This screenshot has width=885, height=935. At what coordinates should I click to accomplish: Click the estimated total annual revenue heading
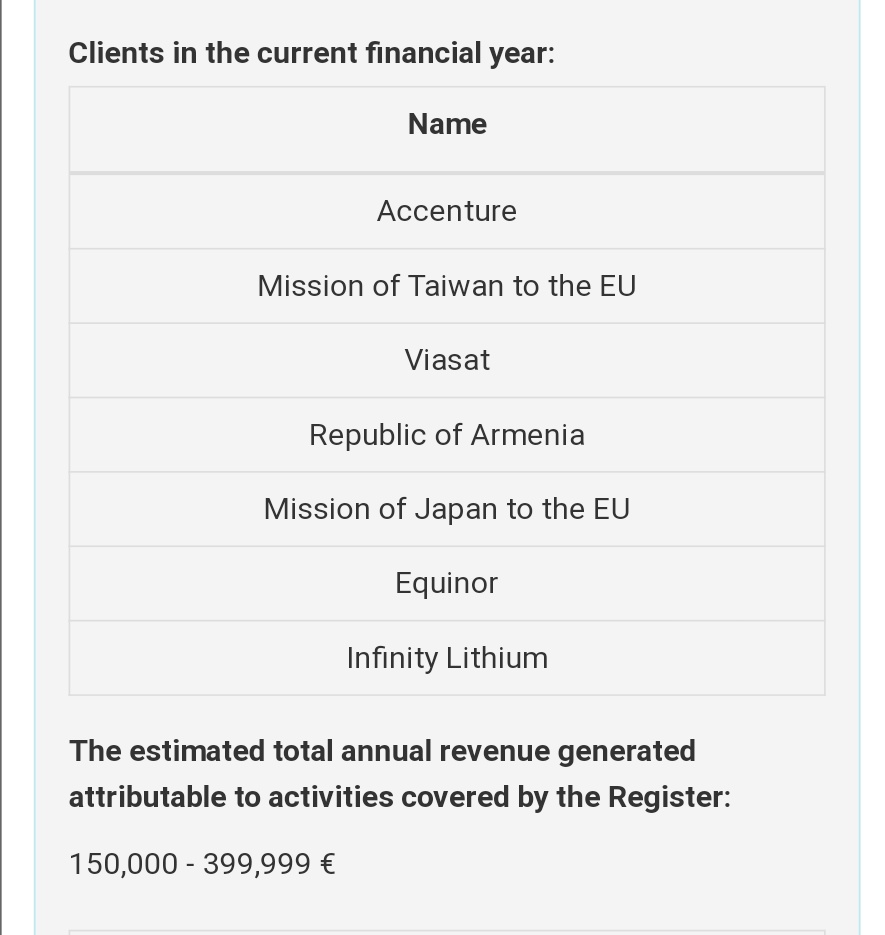tap(399, 774)
